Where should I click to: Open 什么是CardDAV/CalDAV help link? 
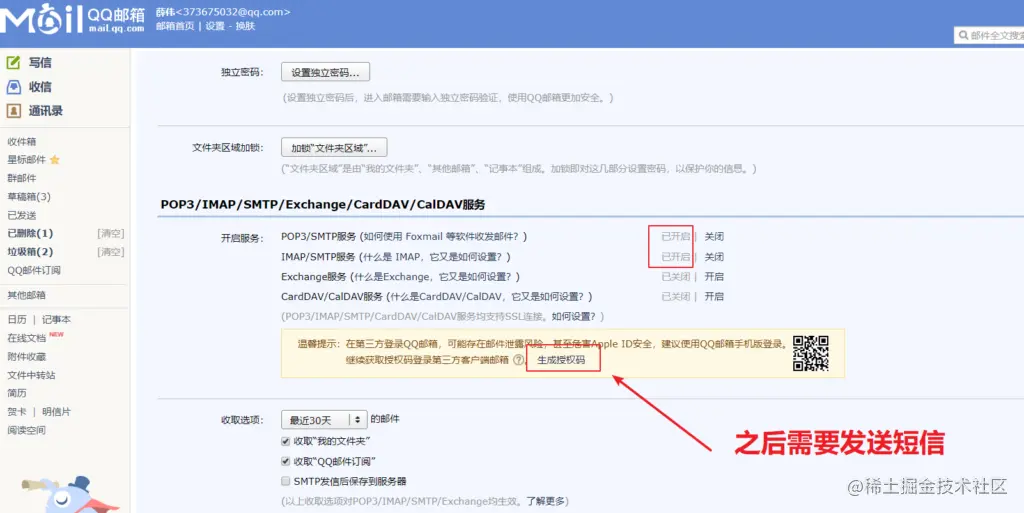point(488,296)
